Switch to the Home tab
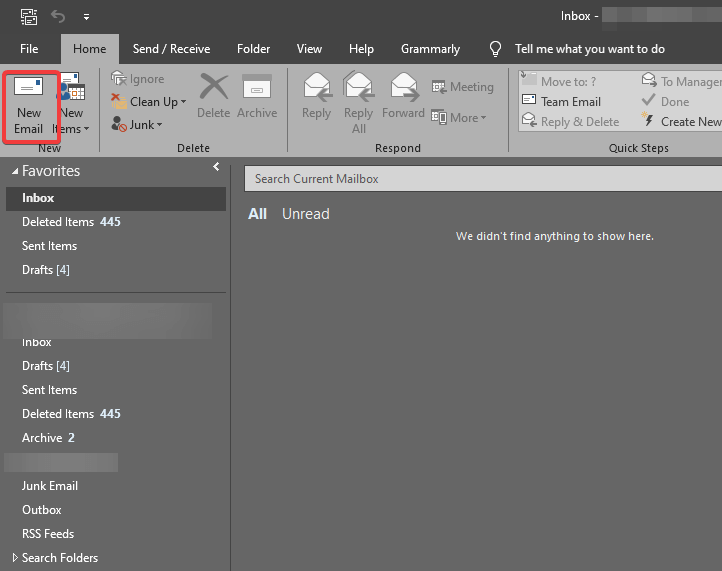The height and width of the screenshot is (571, 722). 89,49
